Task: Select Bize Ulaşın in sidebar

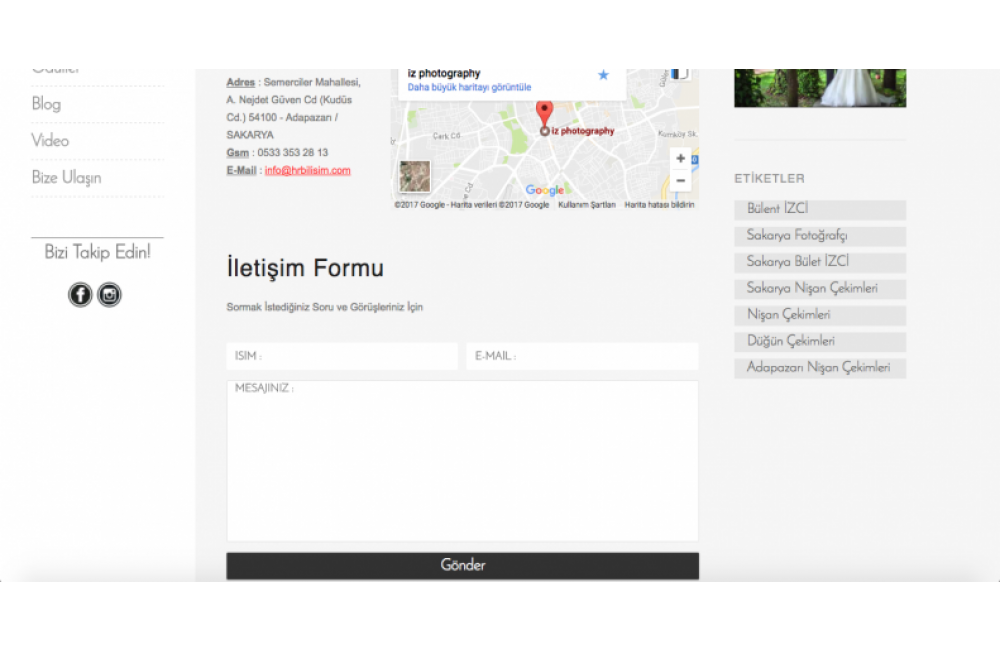Action: pyautogui.click(x=66, y=178)
